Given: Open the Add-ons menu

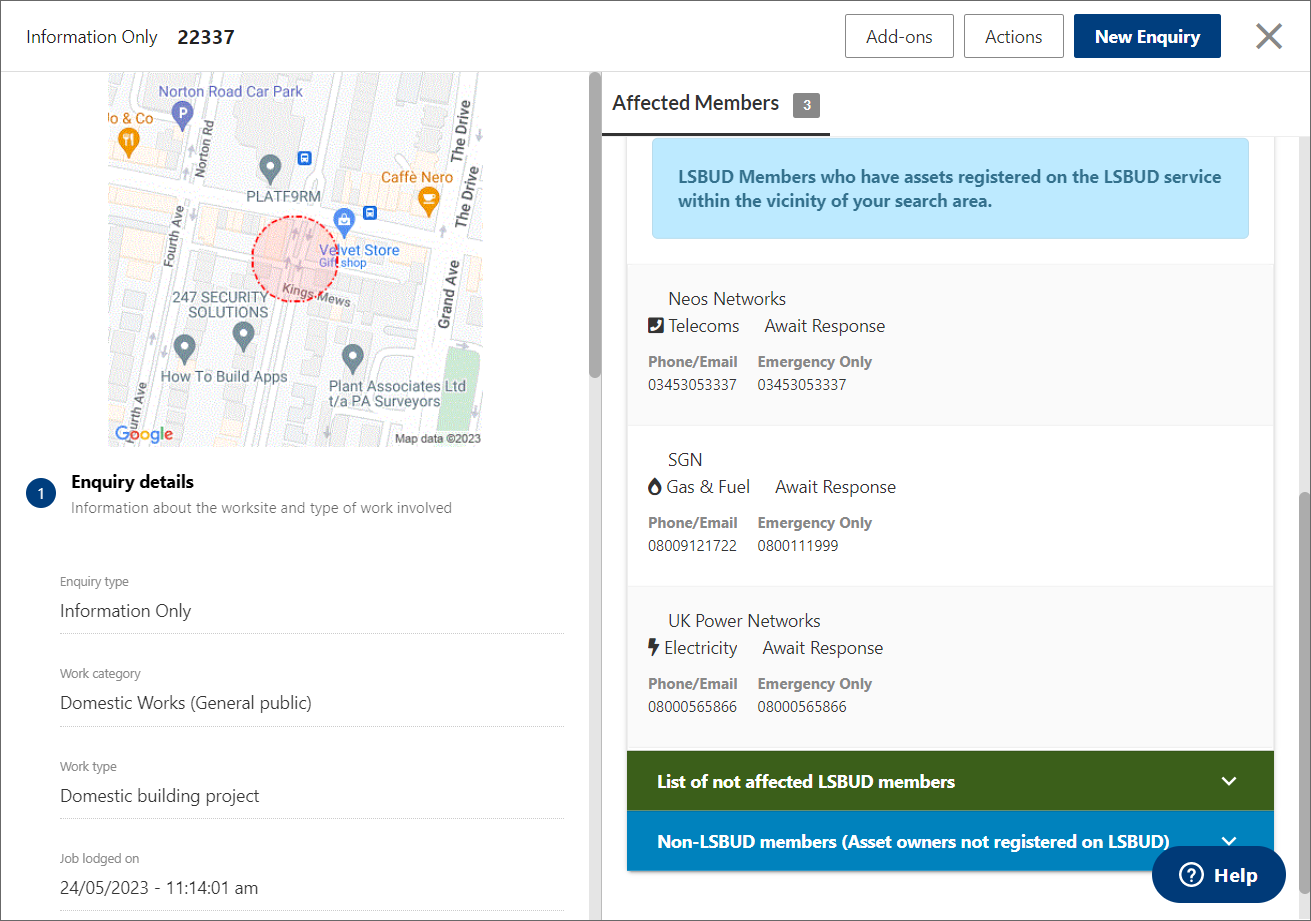Looking at the screenshot, I should coord(898,37).
